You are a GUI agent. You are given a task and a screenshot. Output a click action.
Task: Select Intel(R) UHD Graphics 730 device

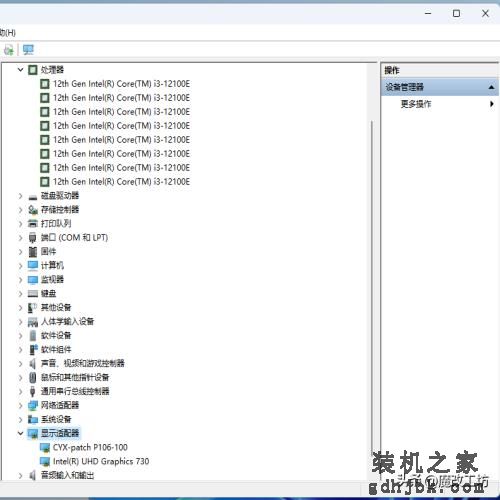(x=101, y=461)
